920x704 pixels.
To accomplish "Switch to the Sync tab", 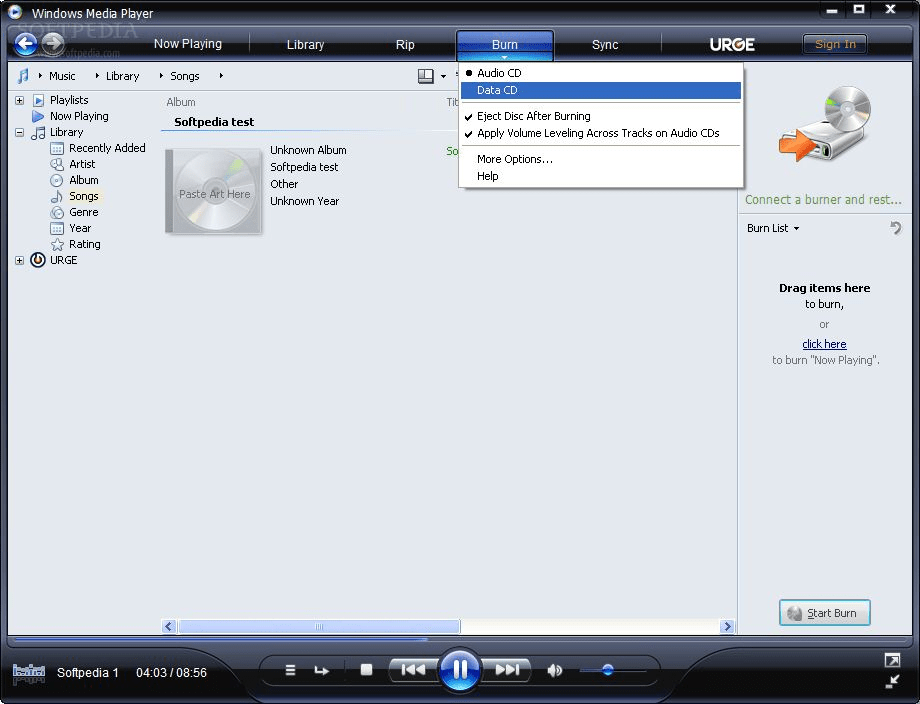I will (605, 44).
